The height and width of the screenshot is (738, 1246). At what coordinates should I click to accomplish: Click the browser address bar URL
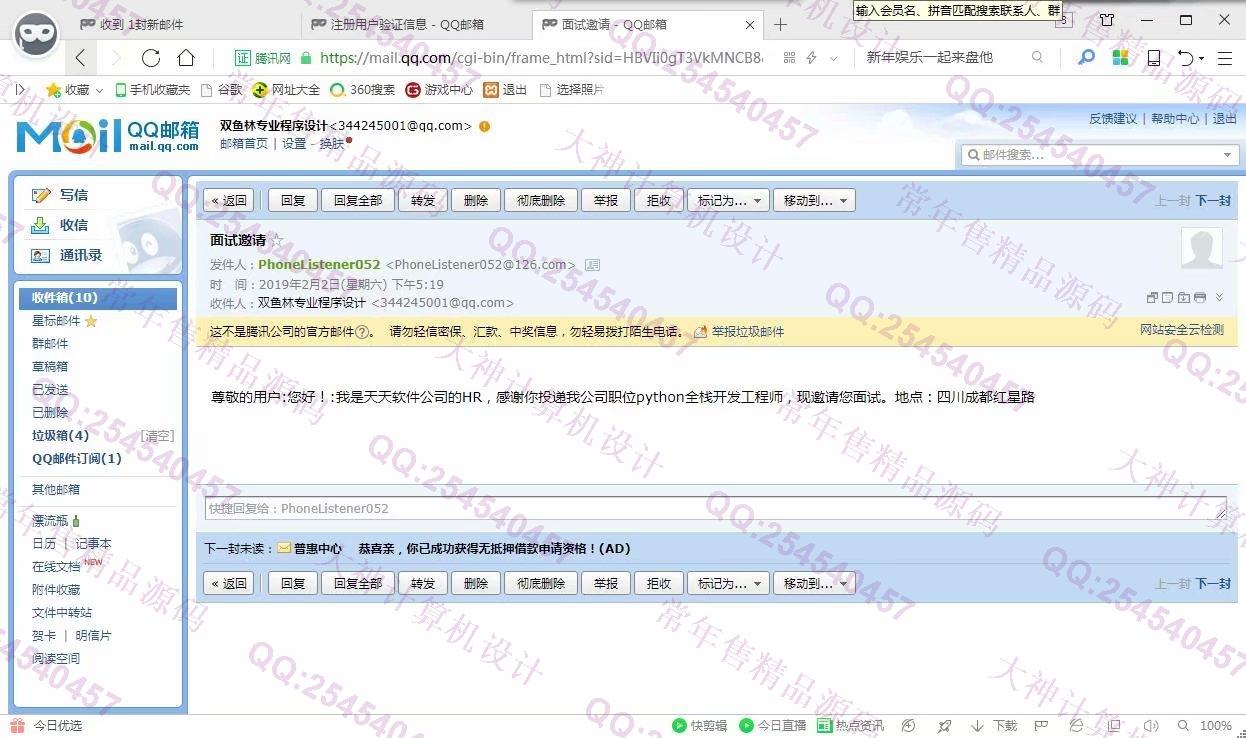point(540,58)
